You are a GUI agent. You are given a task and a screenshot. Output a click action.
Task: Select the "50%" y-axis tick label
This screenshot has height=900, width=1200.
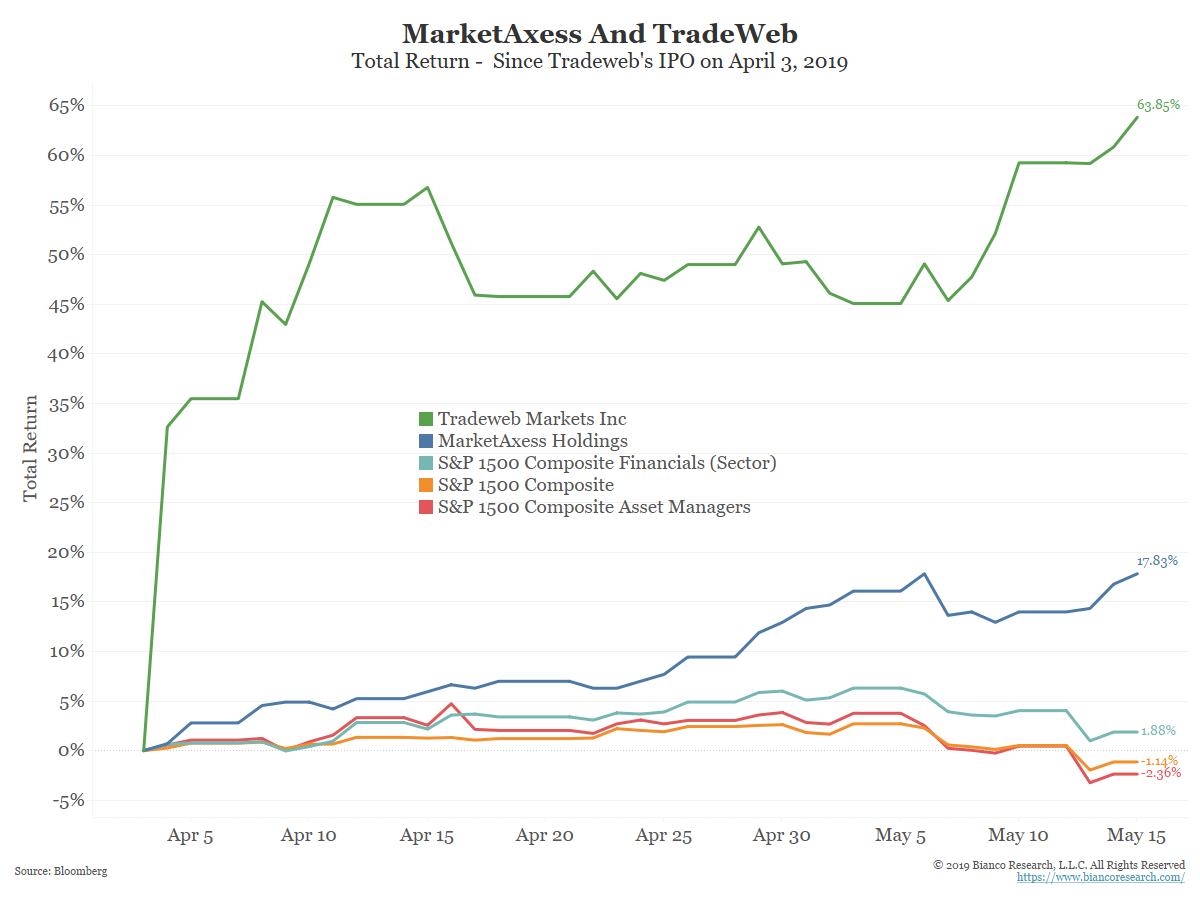67,254
